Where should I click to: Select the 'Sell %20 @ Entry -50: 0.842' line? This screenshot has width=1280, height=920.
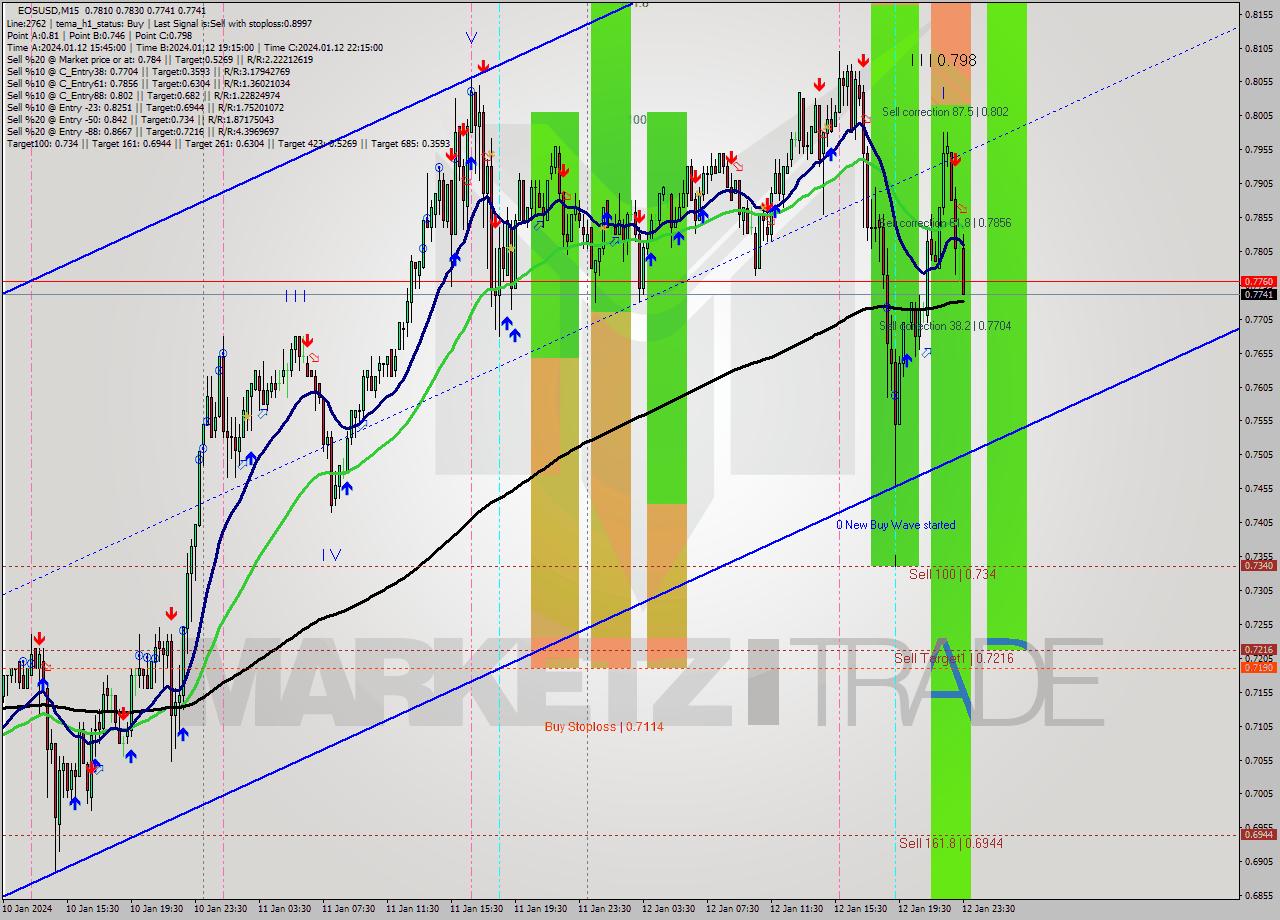coord(139,119)
